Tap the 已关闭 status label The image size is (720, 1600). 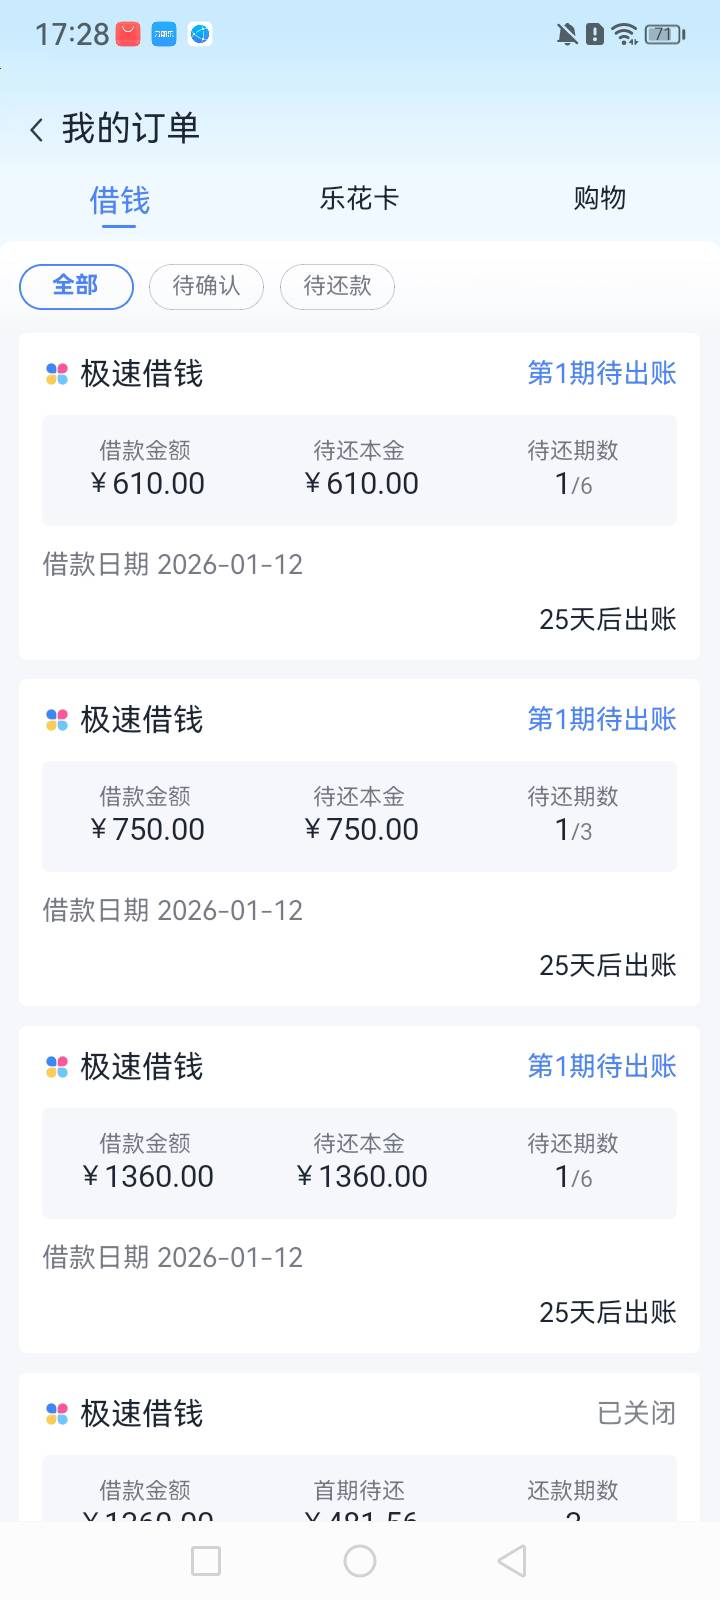(x=636, y=1414)
